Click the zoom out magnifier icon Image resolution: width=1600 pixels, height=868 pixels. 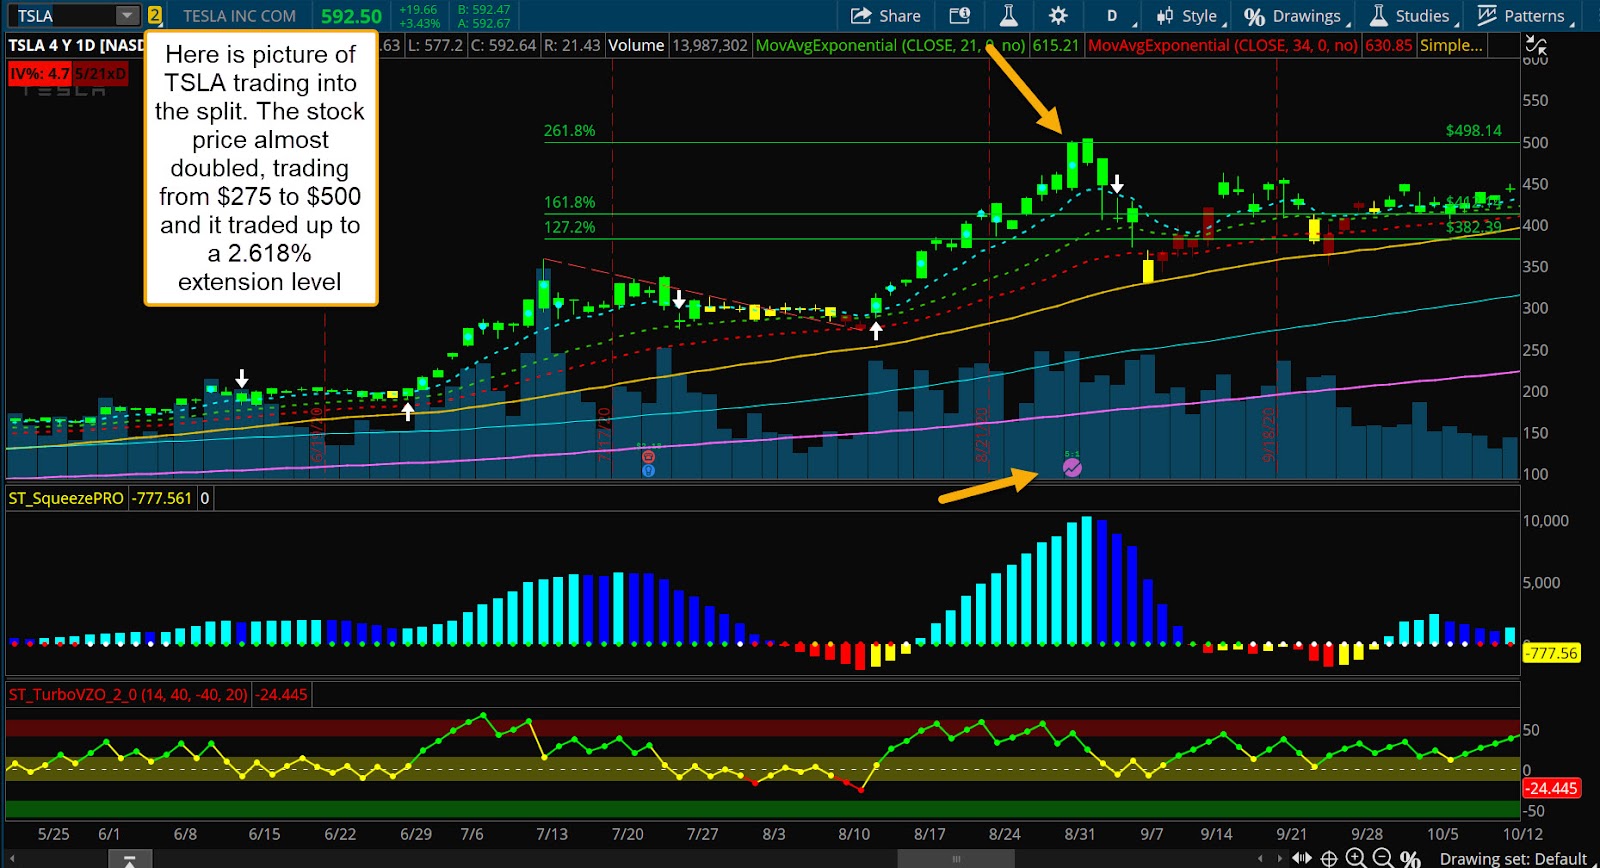(1382, 858)
